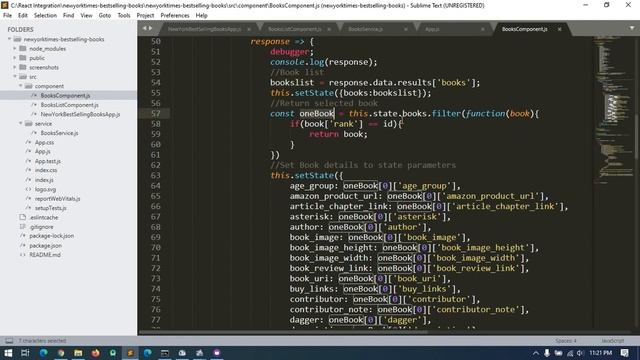The image size is (640, 360).
Task: Open Task View on the taskbar
Action: click(x=25, y=353)
